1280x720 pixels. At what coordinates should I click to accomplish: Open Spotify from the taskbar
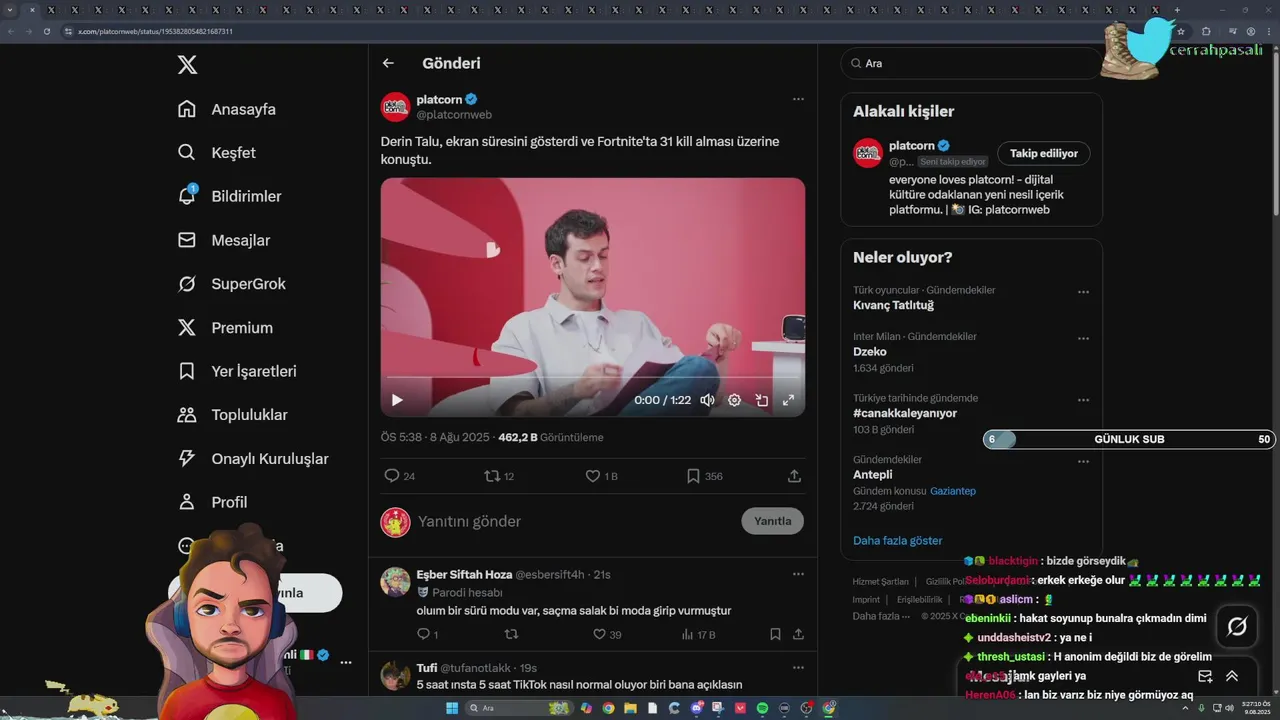(763, 708)
